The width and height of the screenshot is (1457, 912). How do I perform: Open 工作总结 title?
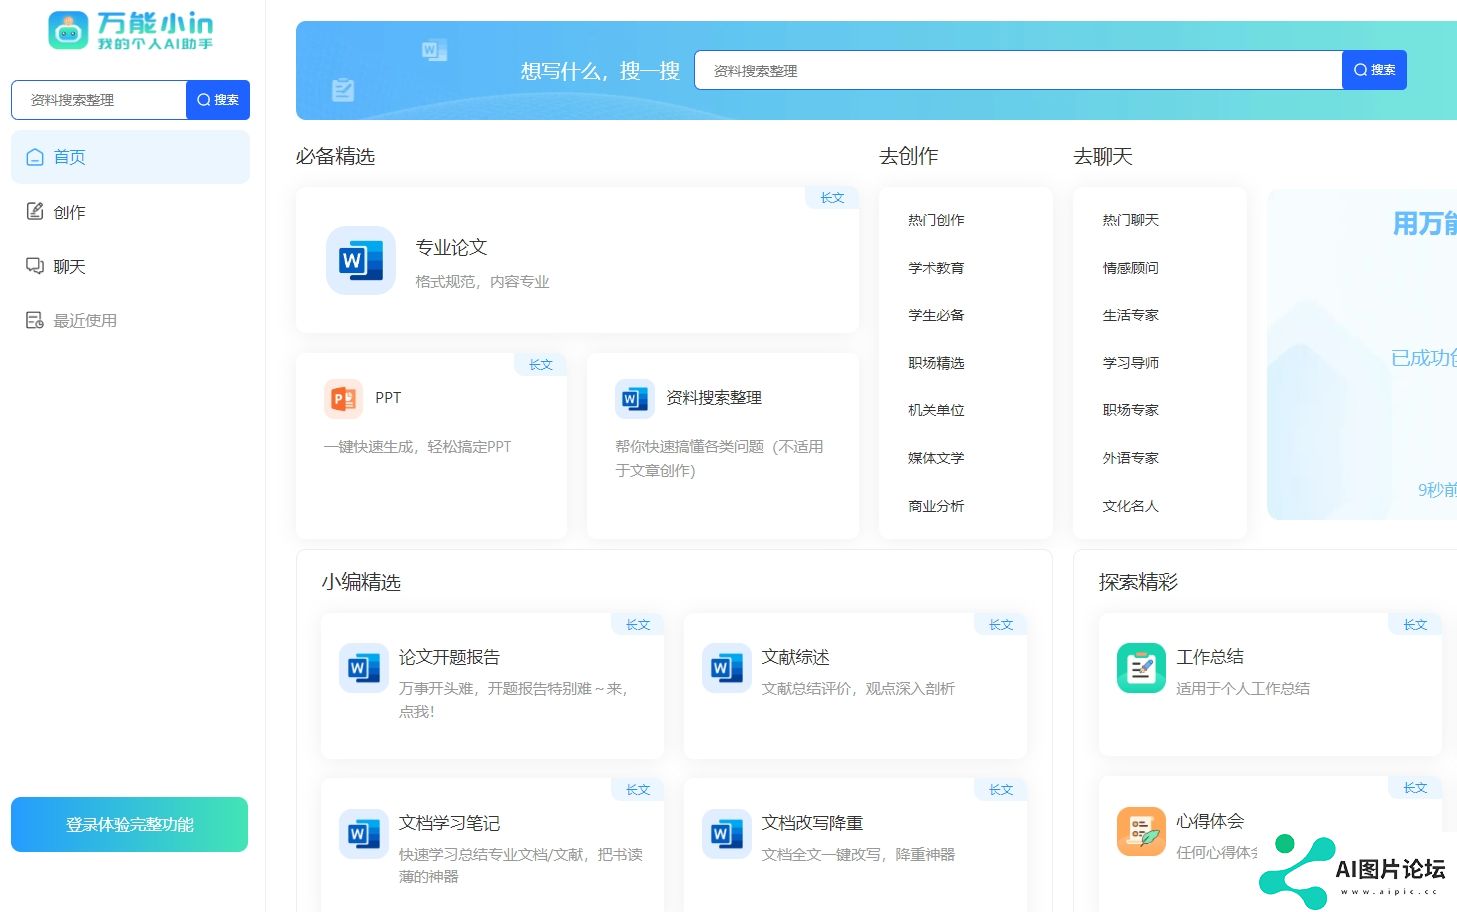(1210, 657)
